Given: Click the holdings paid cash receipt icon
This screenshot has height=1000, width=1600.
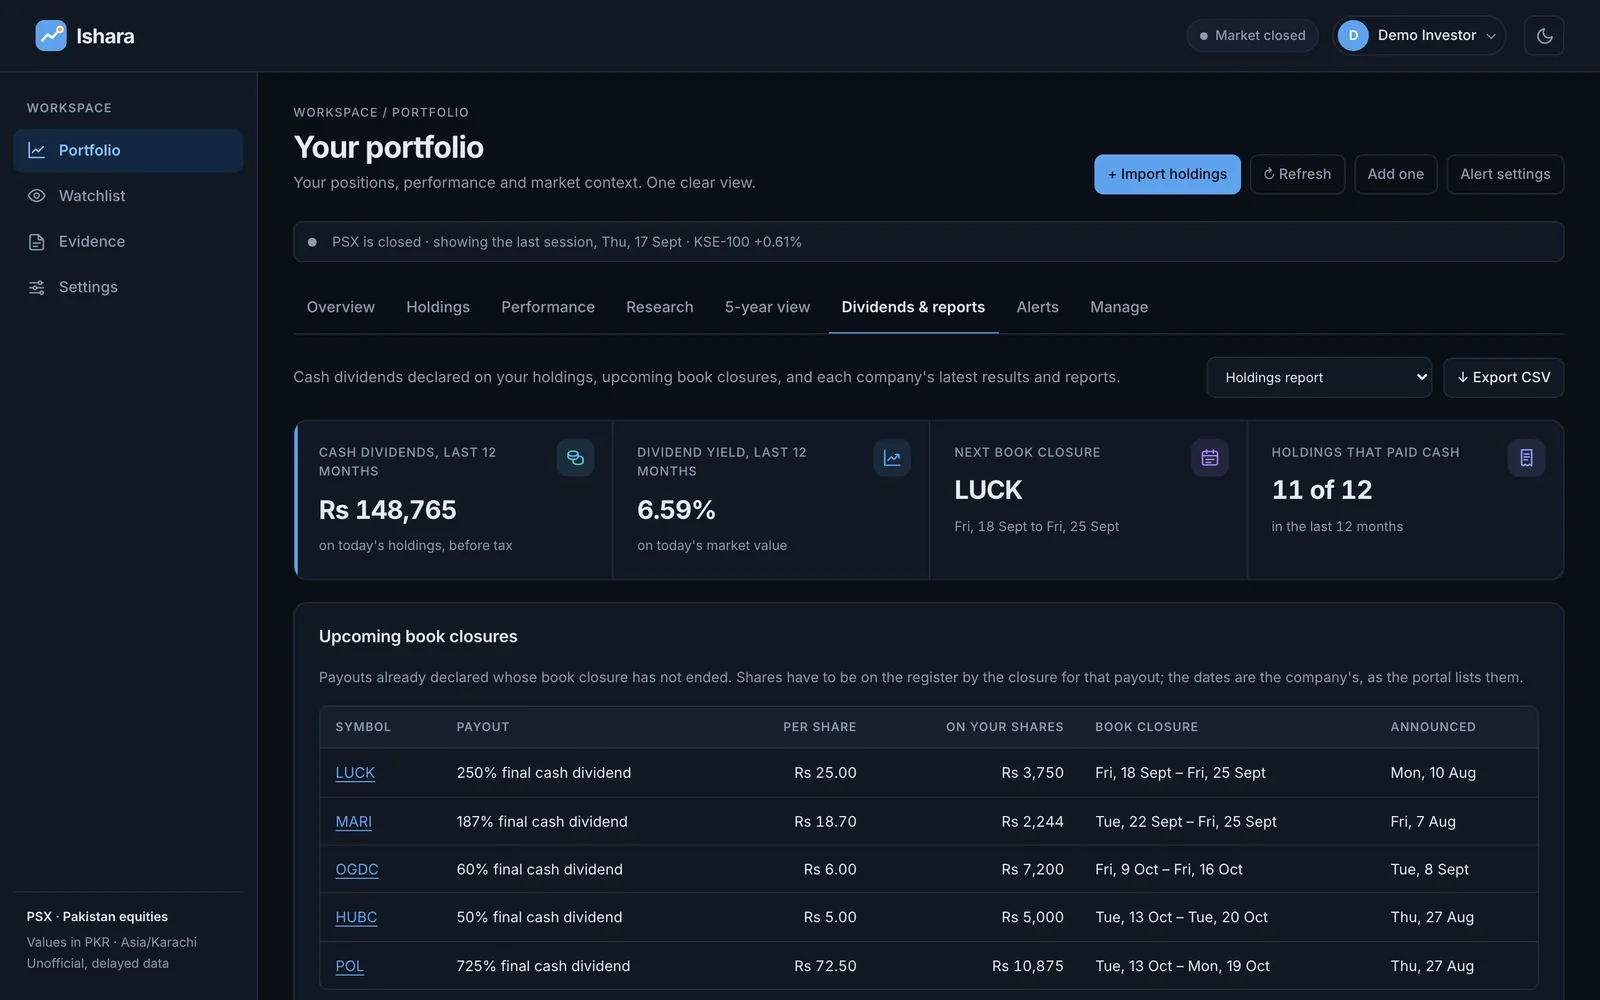Looking at the screenshot, I should pos(1526,458).
